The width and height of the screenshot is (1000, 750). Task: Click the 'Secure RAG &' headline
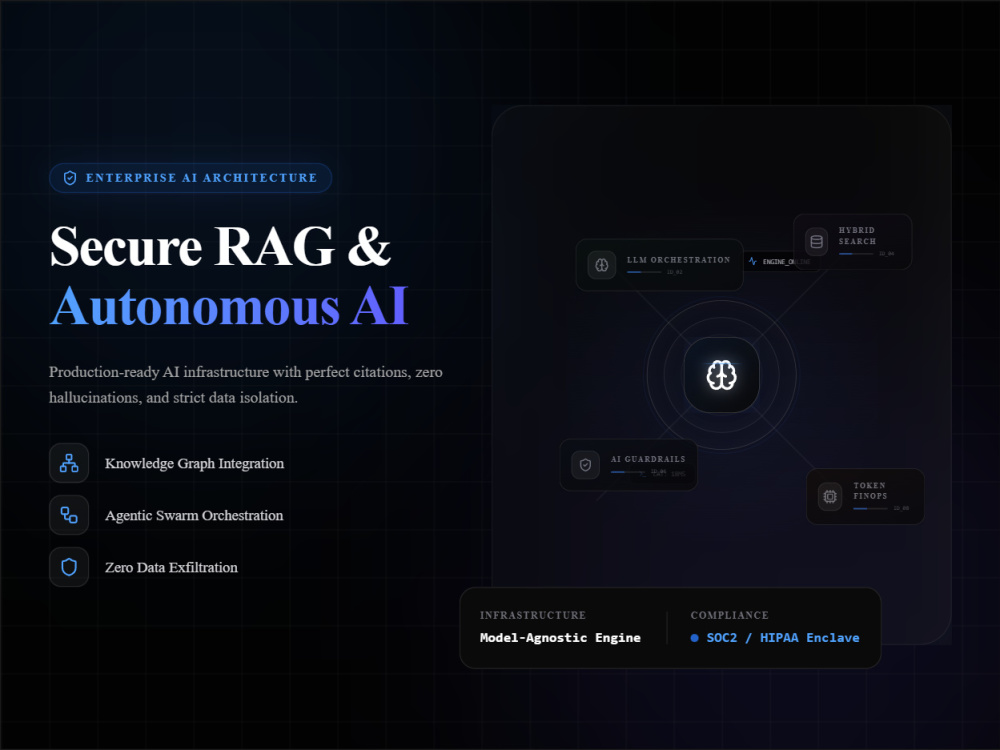click(220, 246)
